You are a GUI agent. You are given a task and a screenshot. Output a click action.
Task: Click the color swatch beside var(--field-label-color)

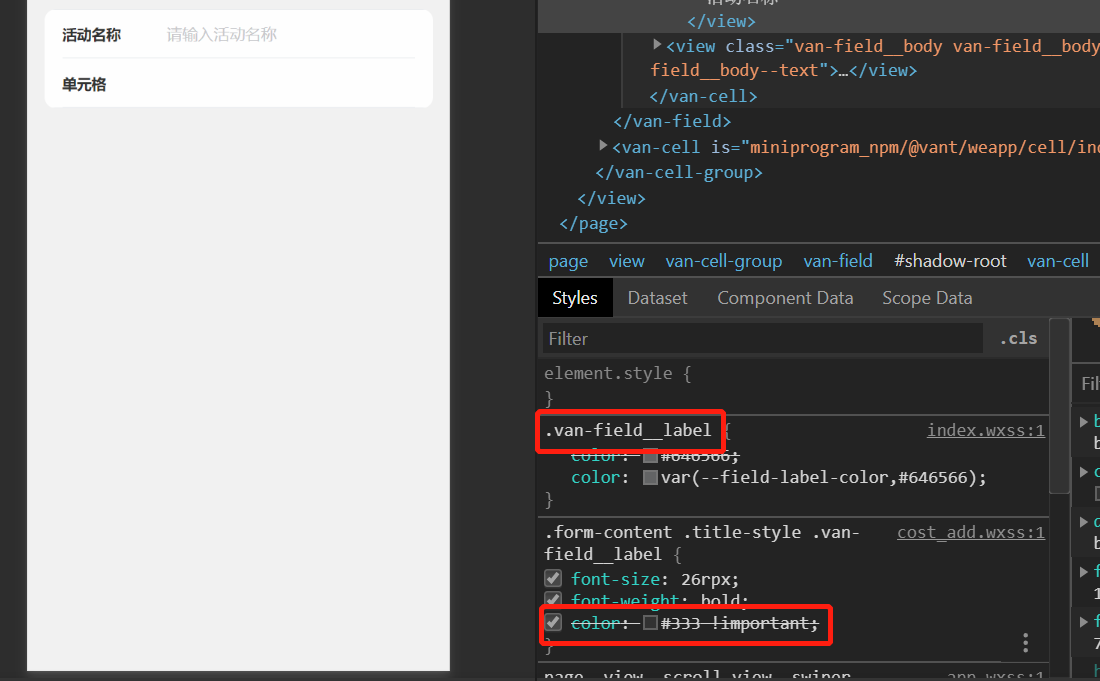point(651,477)
